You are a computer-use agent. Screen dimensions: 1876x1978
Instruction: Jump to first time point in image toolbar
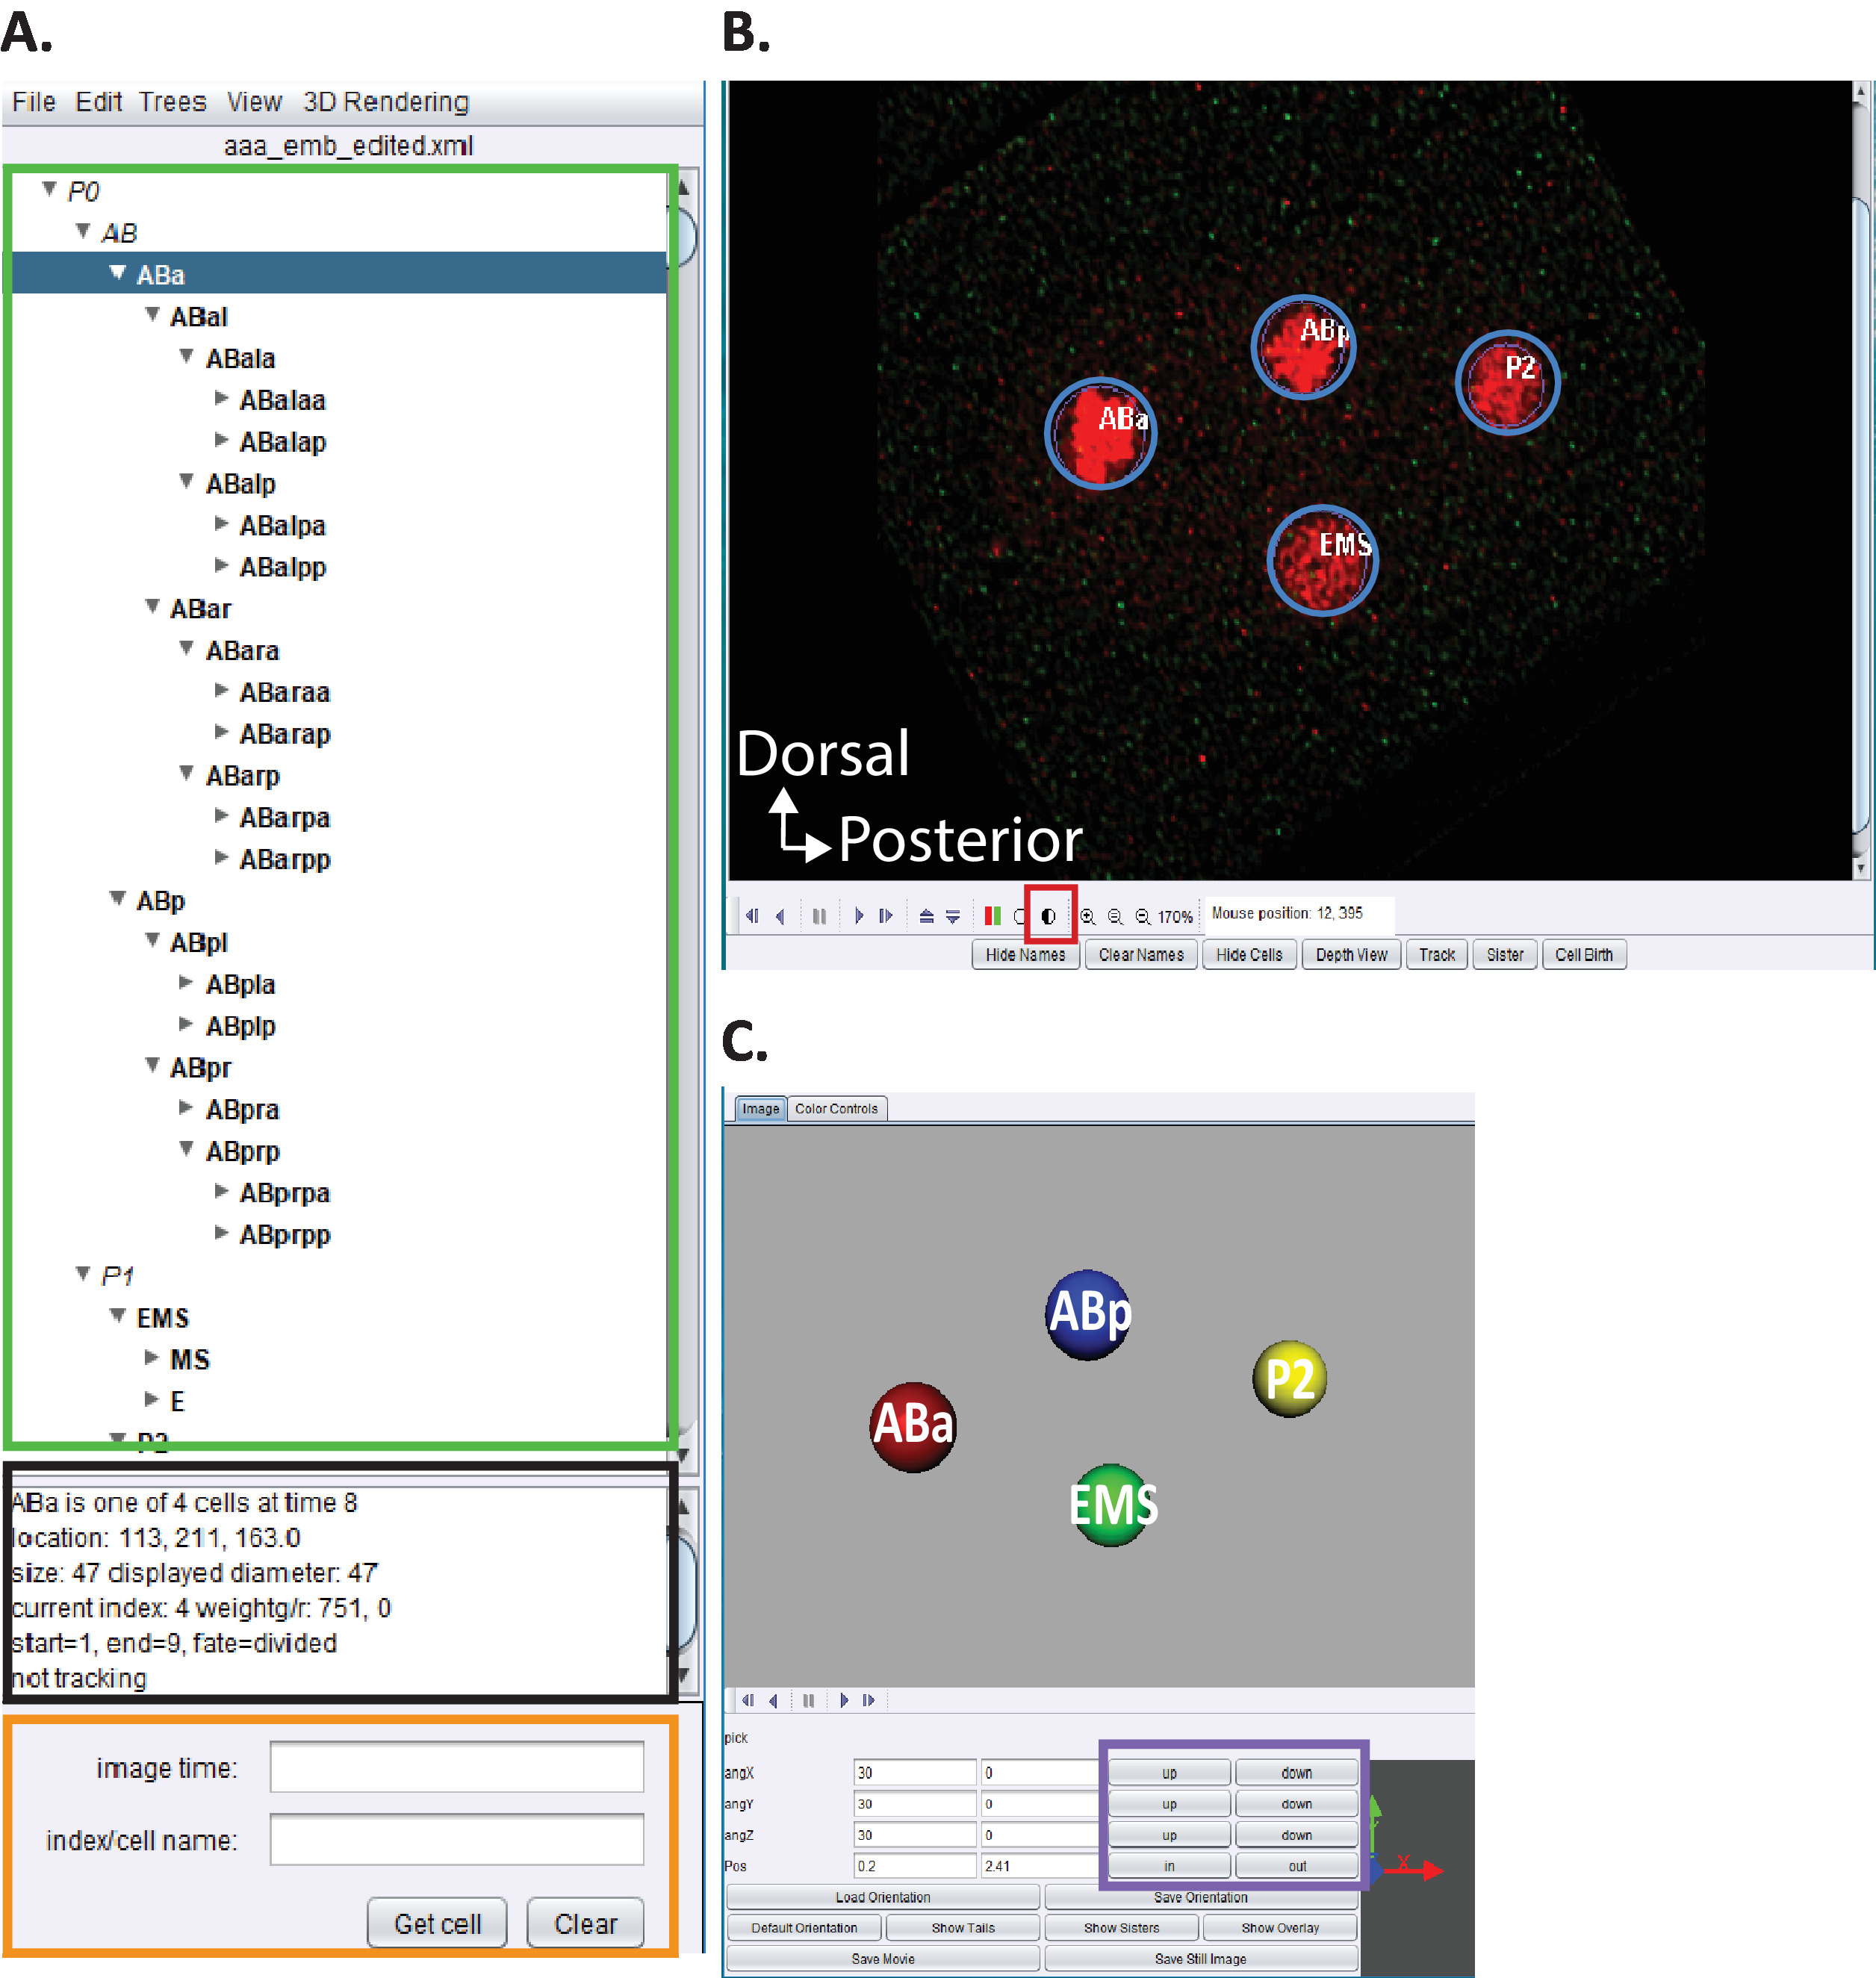pyautogui.click(x=752, y=915)
